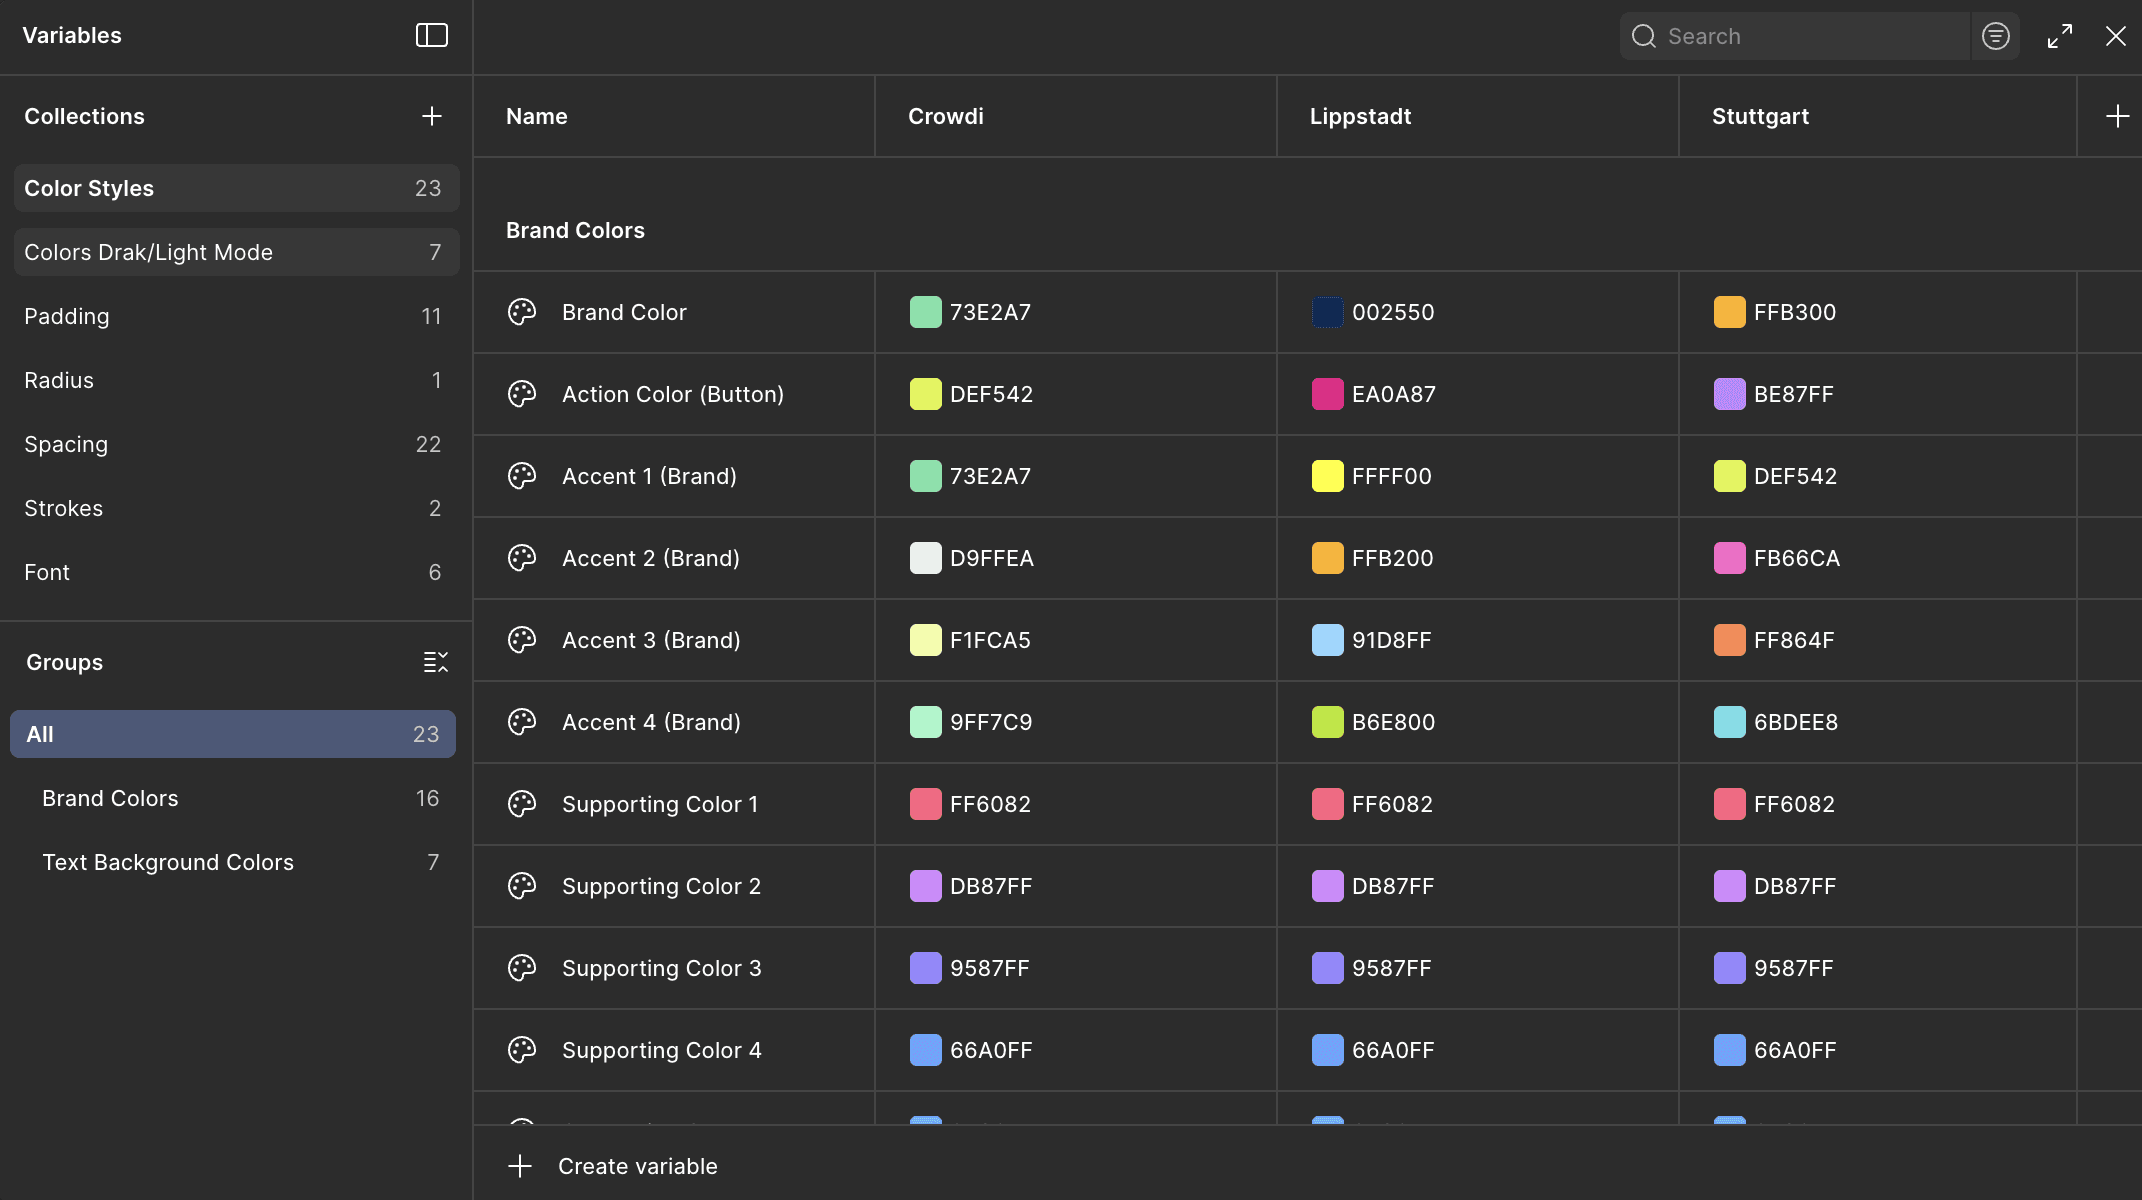Click the palette icon beside Brand Color
The height and width of the screenshot is (1200, 2142).
[522, 312]
